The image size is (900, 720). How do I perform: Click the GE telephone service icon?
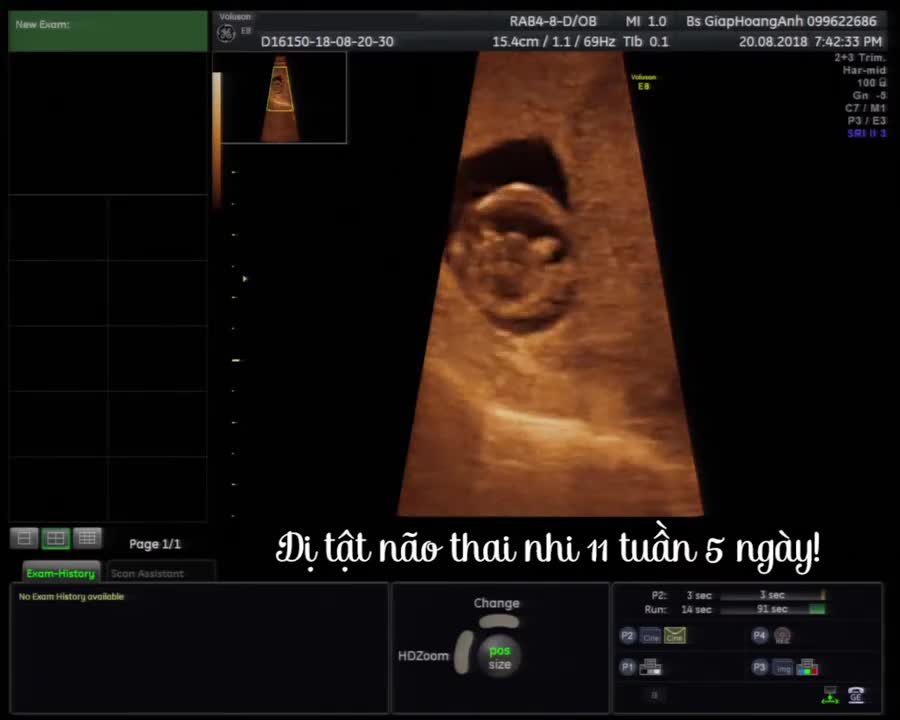(856, 695)
